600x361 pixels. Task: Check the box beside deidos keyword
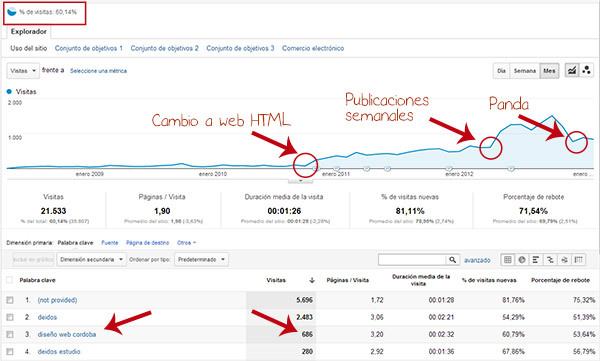coord(10,317)
